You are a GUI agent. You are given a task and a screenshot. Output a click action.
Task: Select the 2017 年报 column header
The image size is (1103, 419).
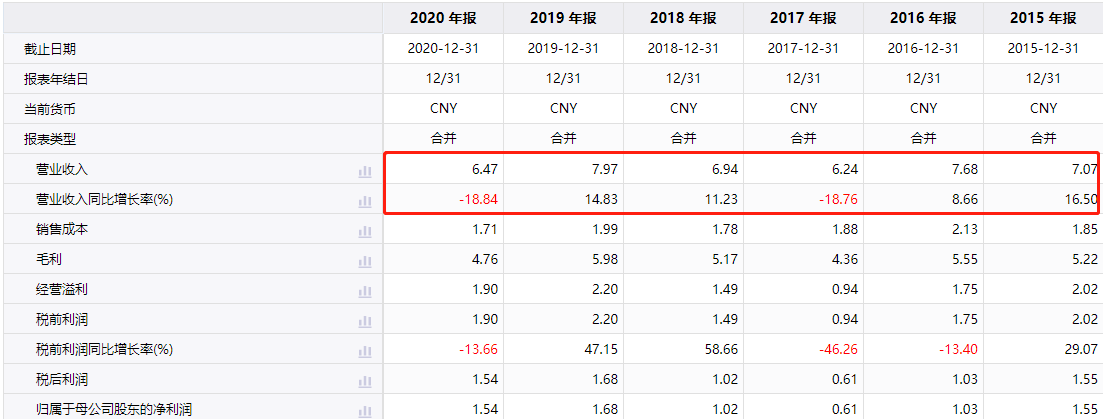click(803, 18)
